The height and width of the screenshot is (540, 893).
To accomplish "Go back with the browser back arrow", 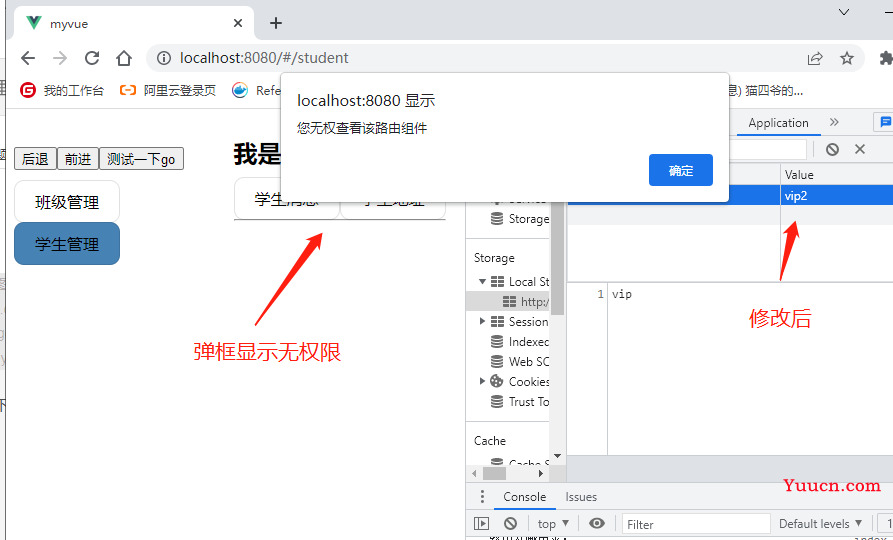I will 28,58.
